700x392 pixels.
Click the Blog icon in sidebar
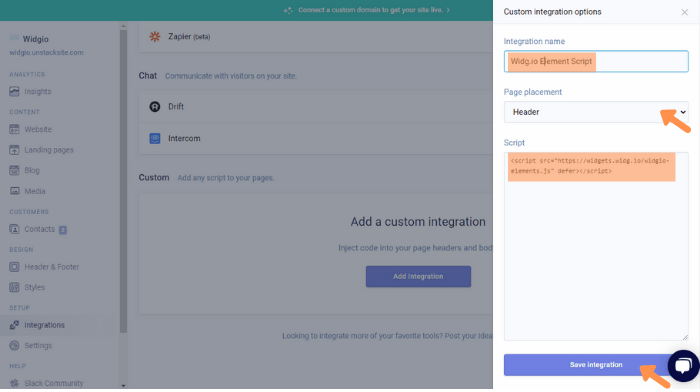(x=14, y=170)
